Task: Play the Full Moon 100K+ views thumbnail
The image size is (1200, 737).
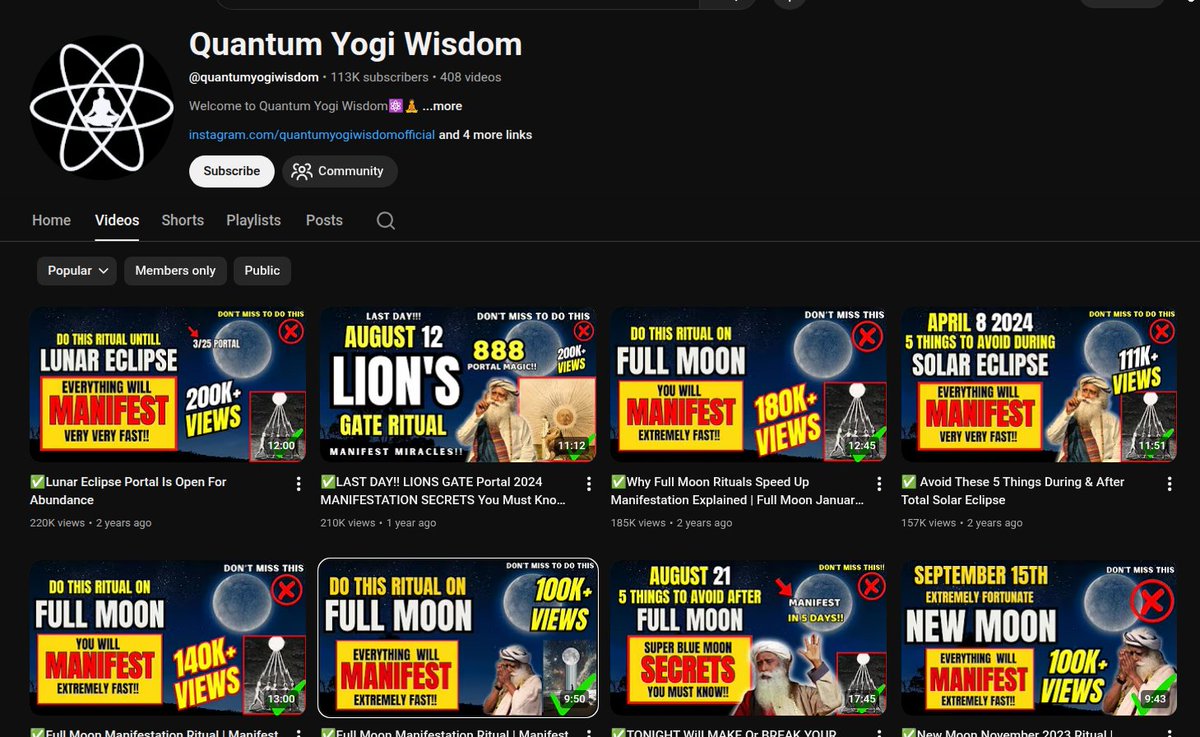Action: pos(458,639)
